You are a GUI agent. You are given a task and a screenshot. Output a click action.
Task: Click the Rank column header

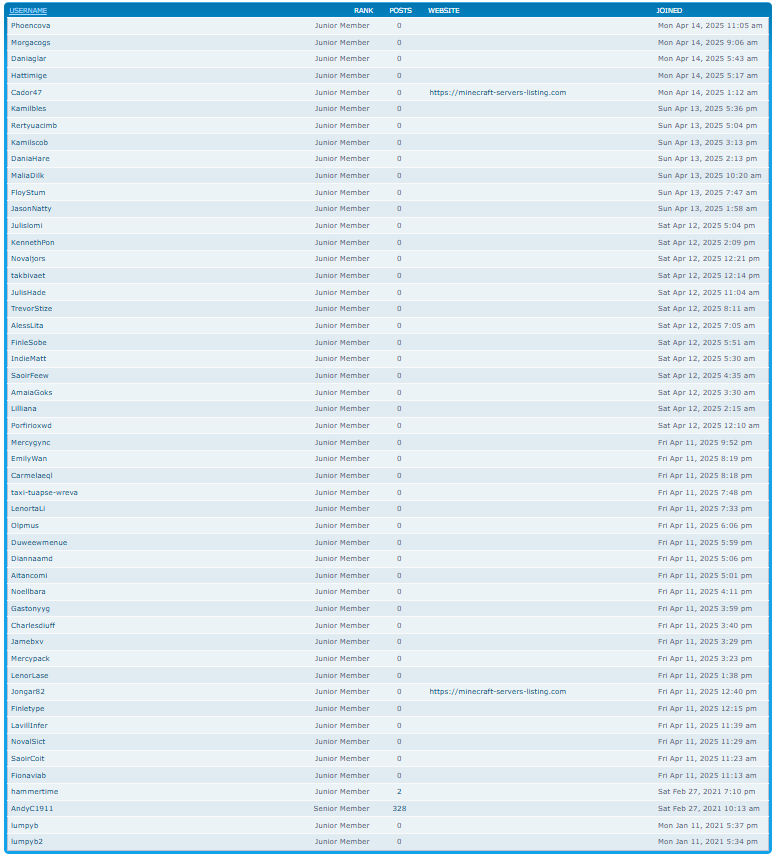363,10
